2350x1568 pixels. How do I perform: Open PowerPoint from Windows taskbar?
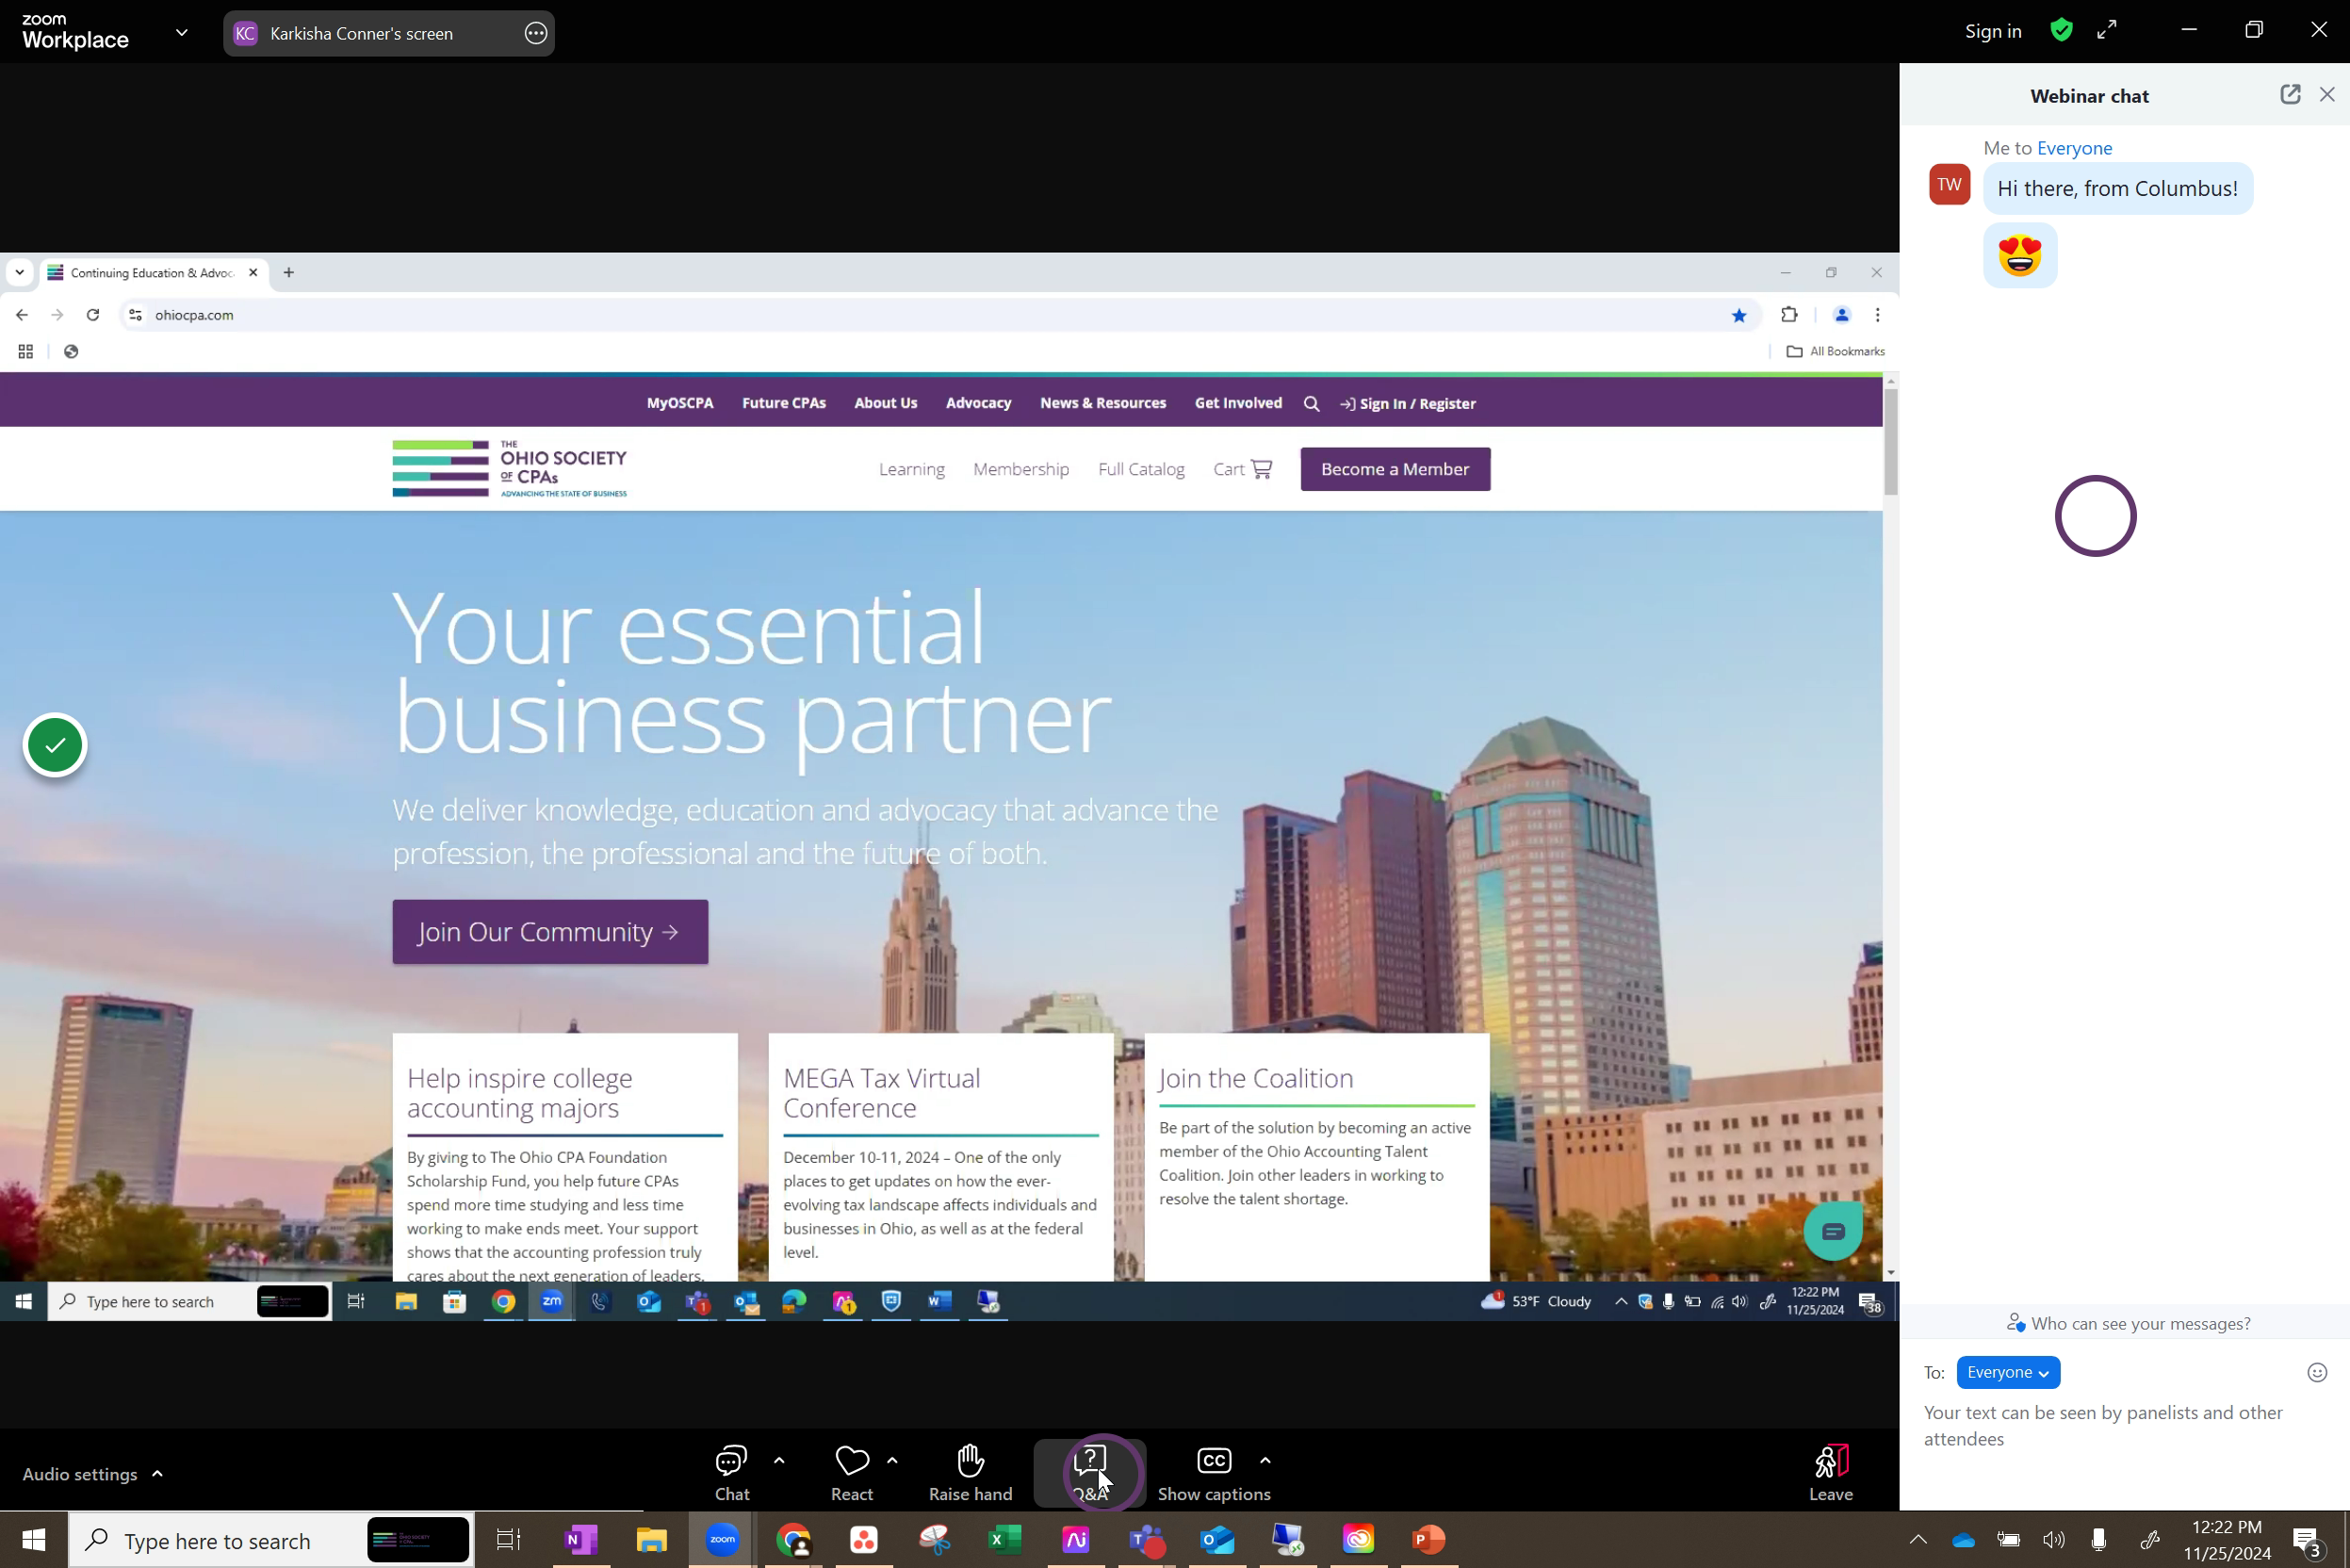coord(1429,1540)
